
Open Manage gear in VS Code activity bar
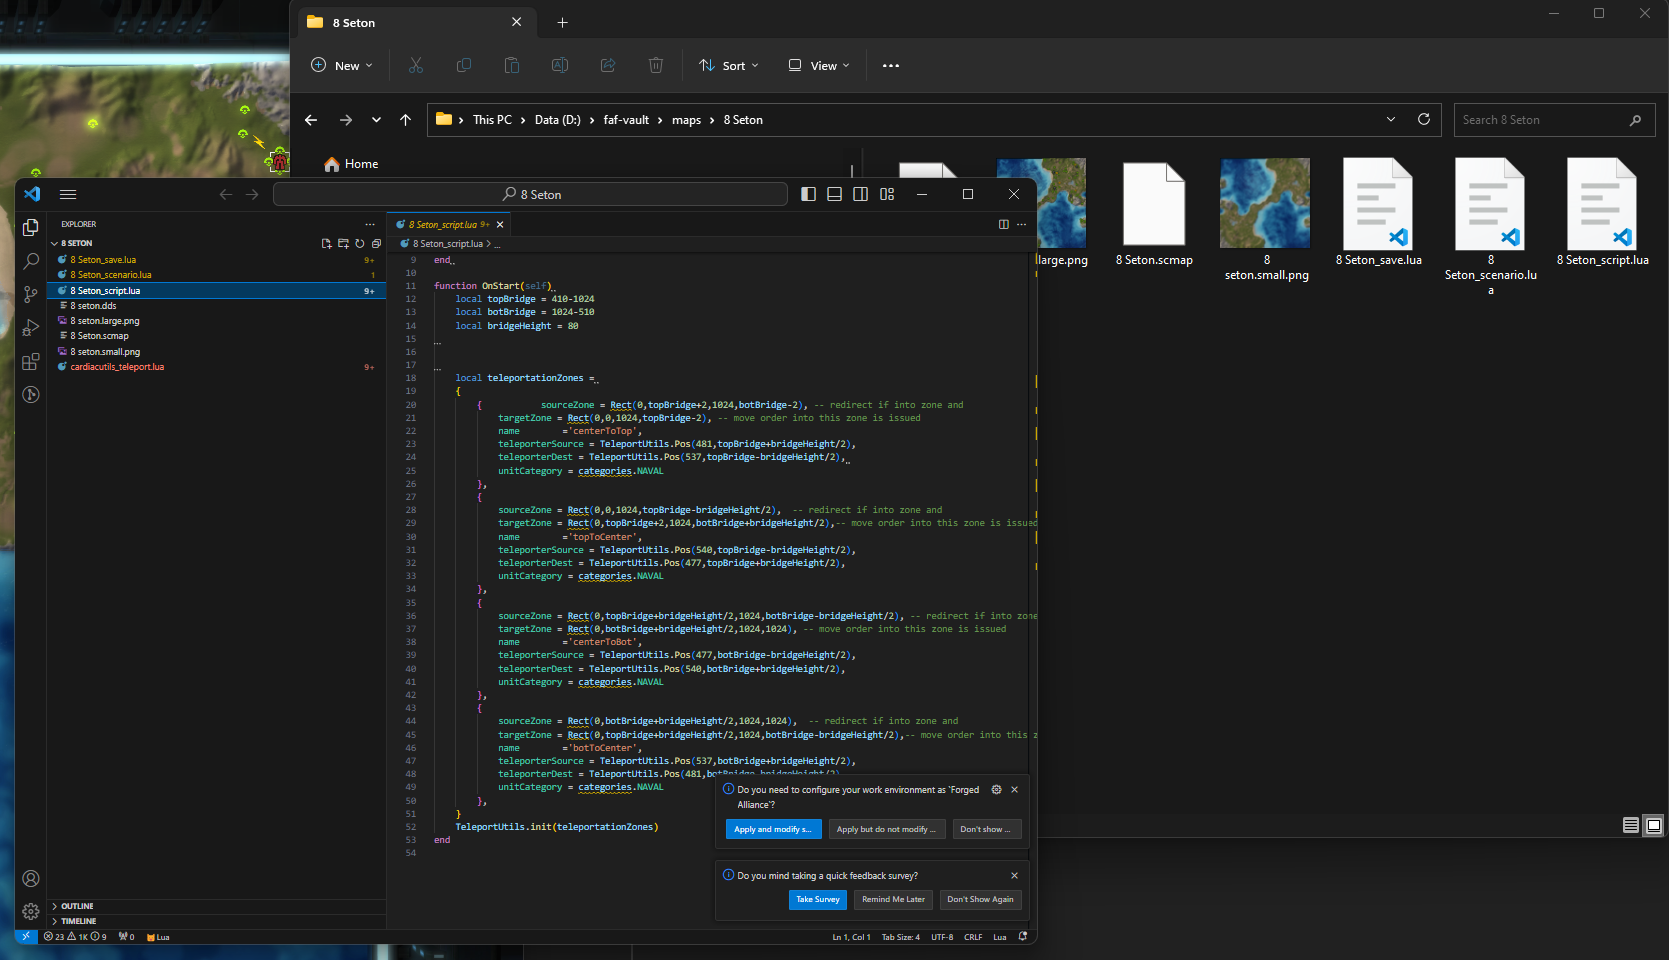pyautogui.click(x=31, y=911)
